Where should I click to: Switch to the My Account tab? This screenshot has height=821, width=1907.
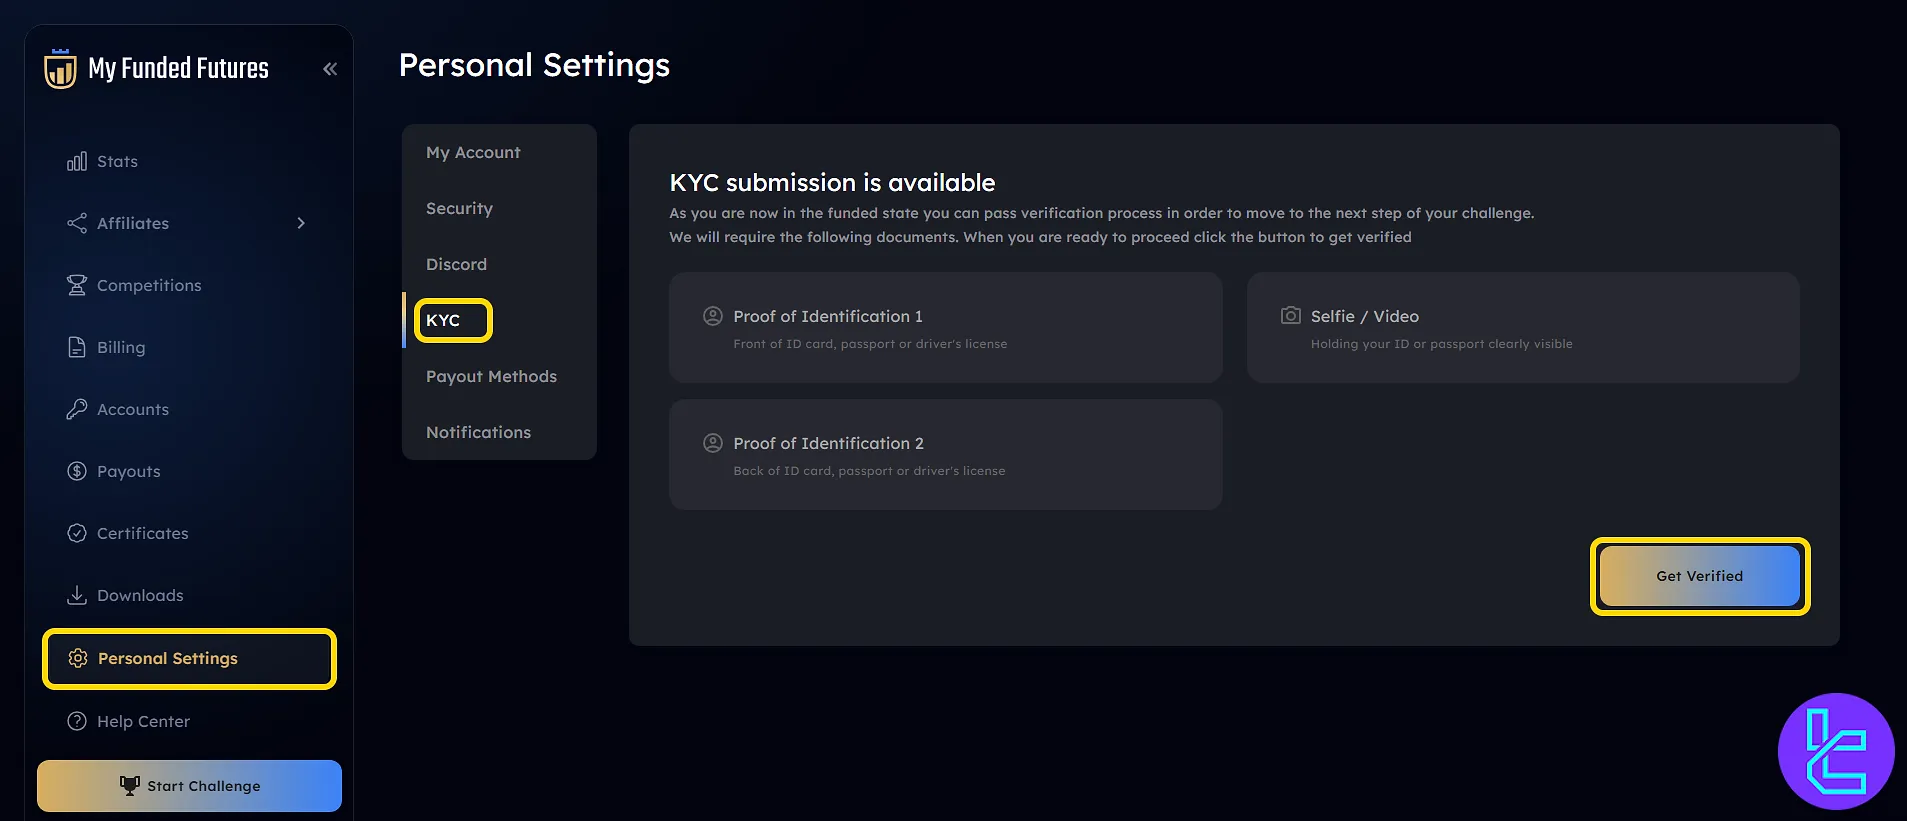click(473, 152)
